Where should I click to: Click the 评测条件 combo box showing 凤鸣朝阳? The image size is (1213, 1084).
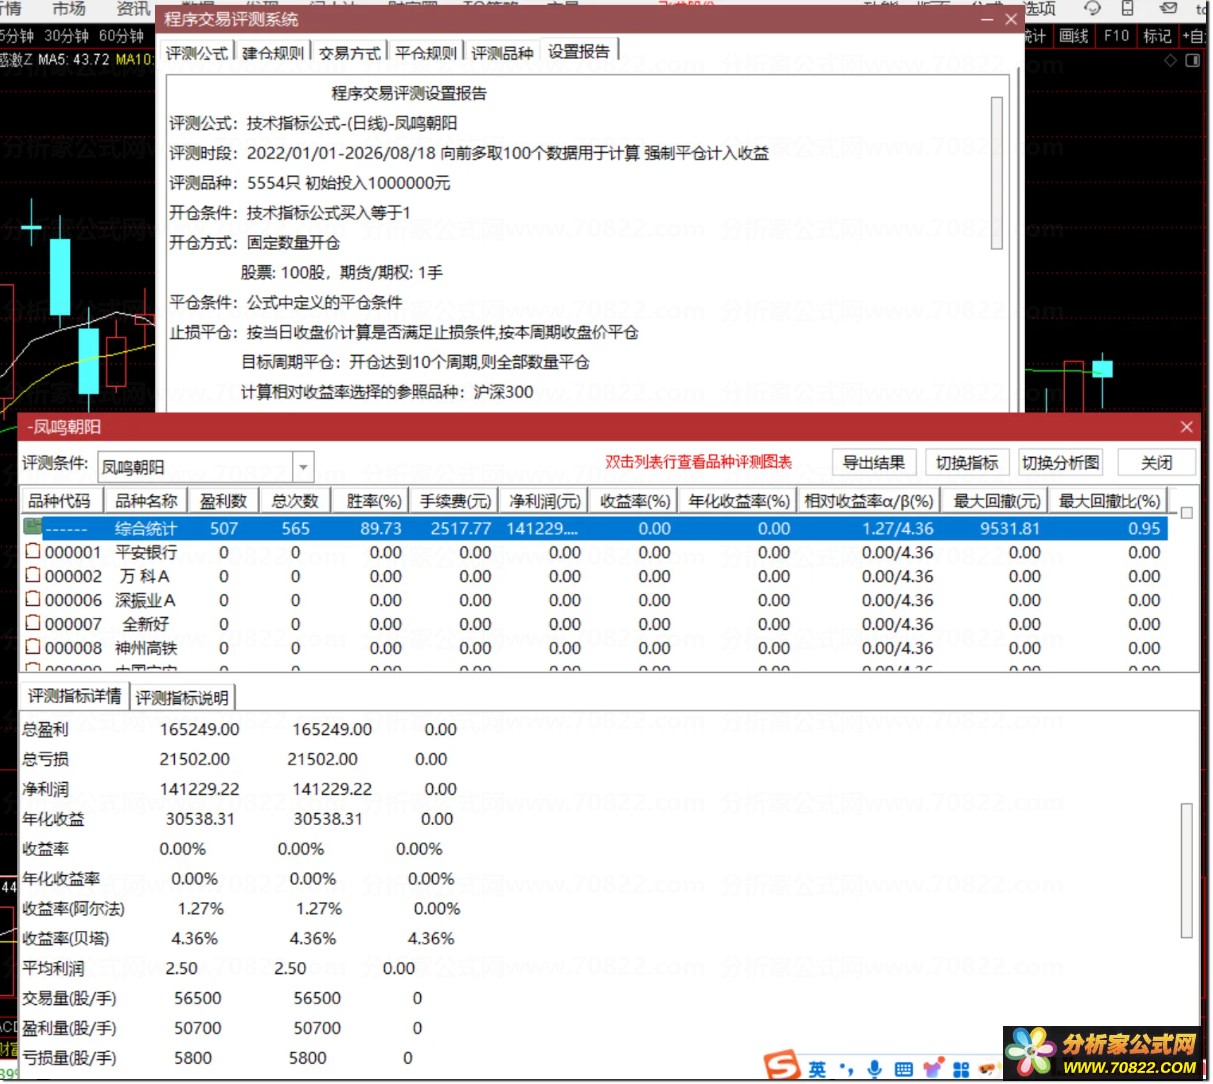(x=205, y=467)
